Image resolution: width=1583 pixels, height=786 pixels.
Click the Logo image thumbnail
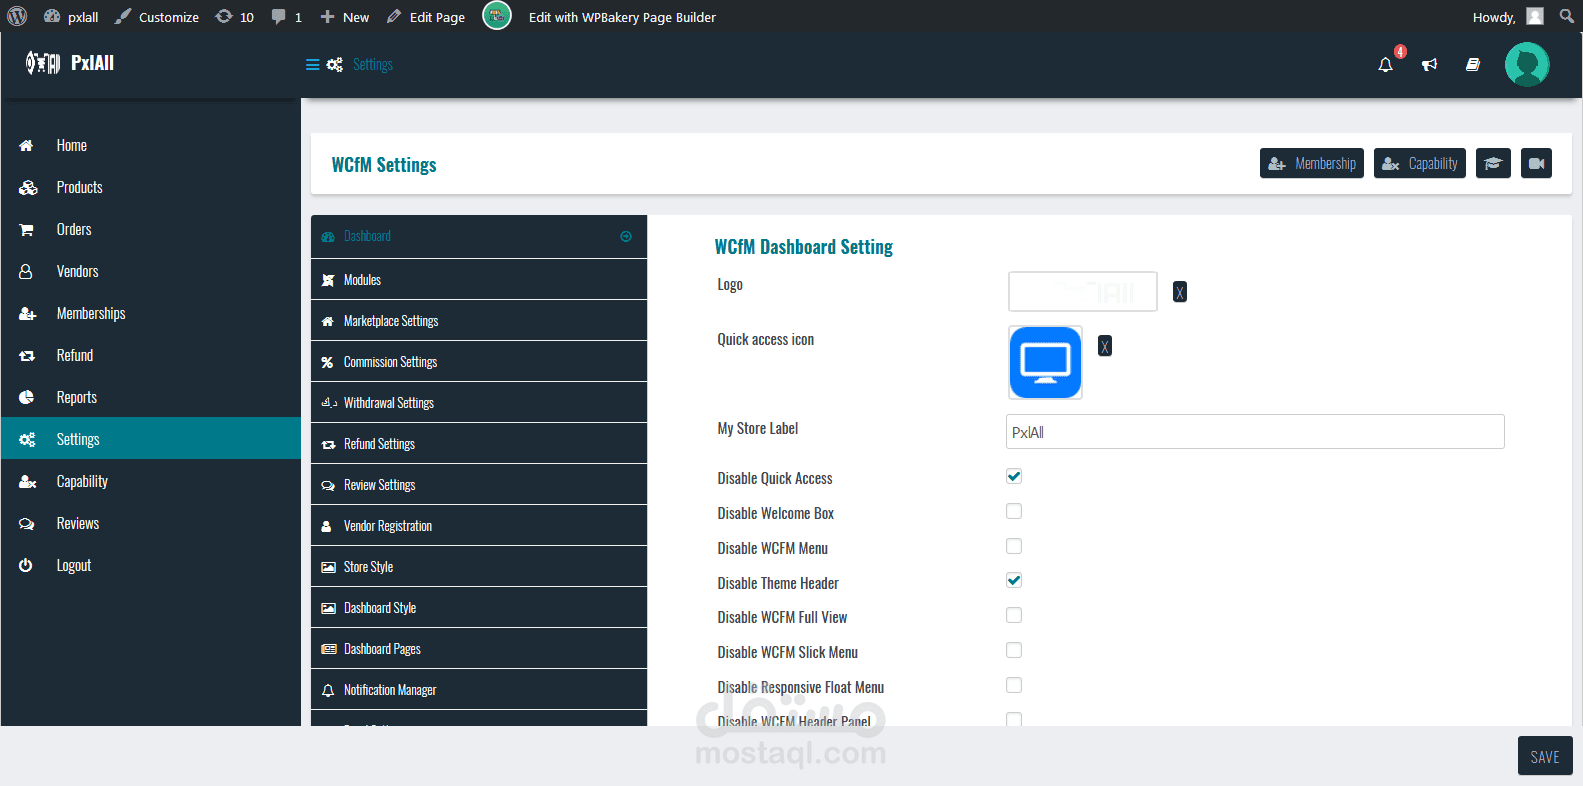[1083, 292]
